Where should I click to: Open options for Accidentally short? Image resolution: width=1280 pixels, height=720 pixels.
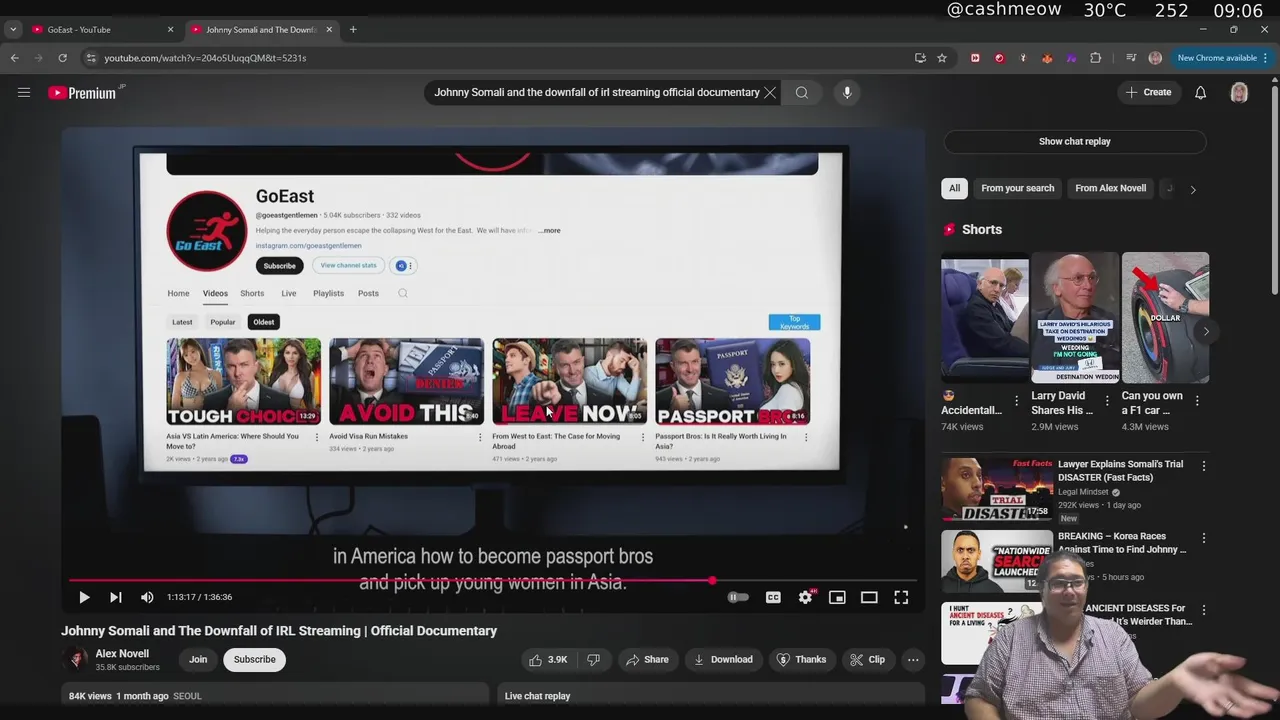(1017, 400)
